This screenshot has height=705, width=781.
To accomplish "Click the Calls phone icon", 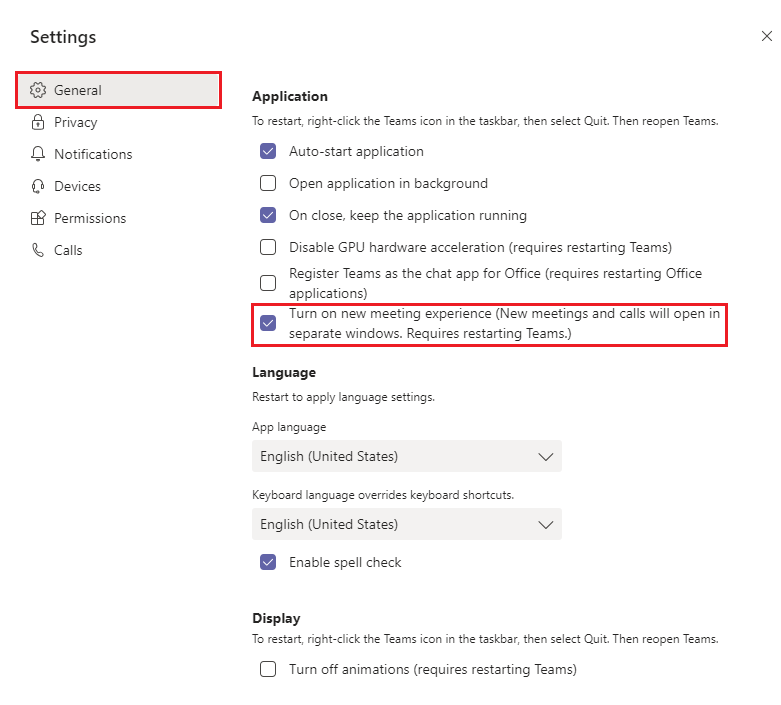I will tap(38, 250).
